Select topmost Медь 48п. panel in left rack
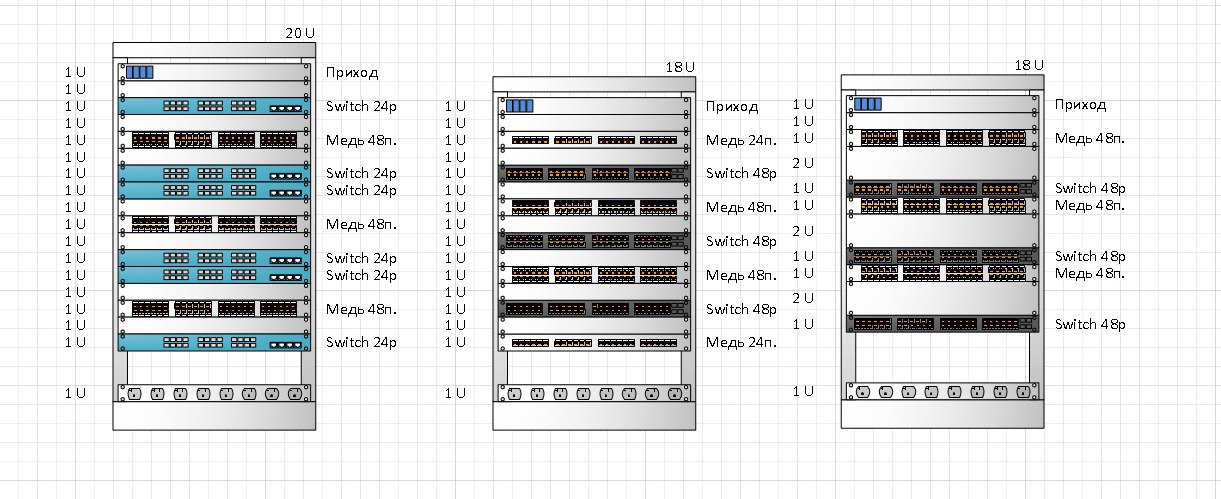Image resolution: width=1221 pixels, height=499 pixels. pyautogui.click(x=213, y=140)
